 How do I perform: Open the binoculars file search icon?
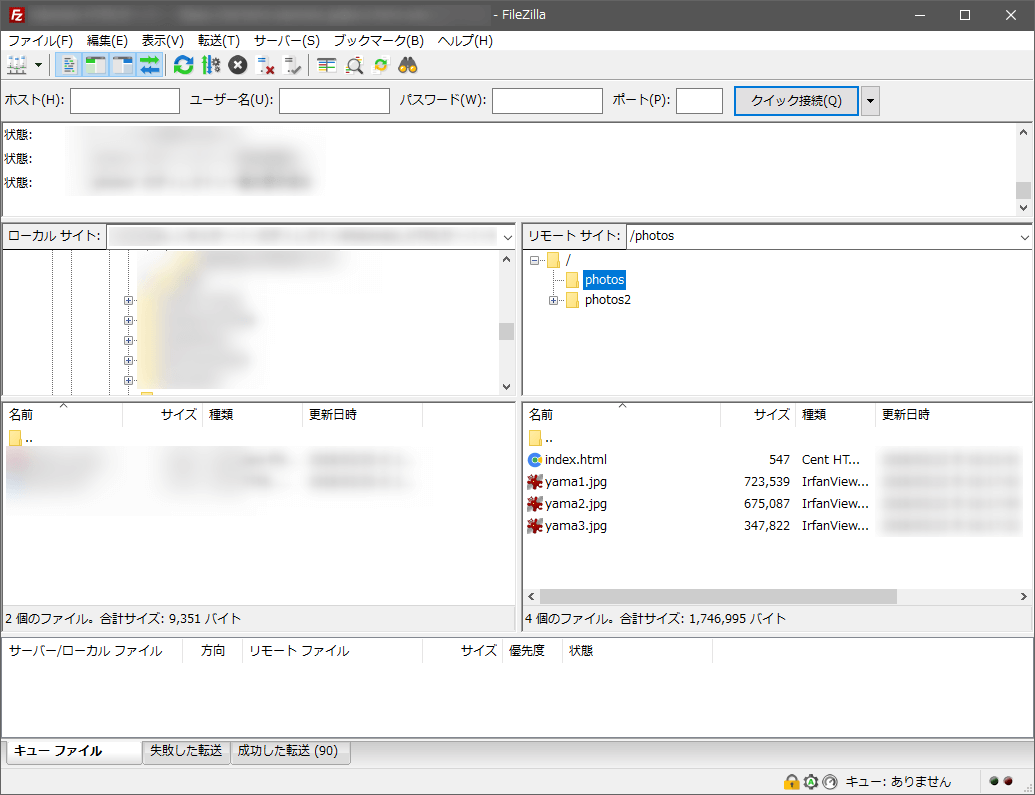[x=408, y=66]
